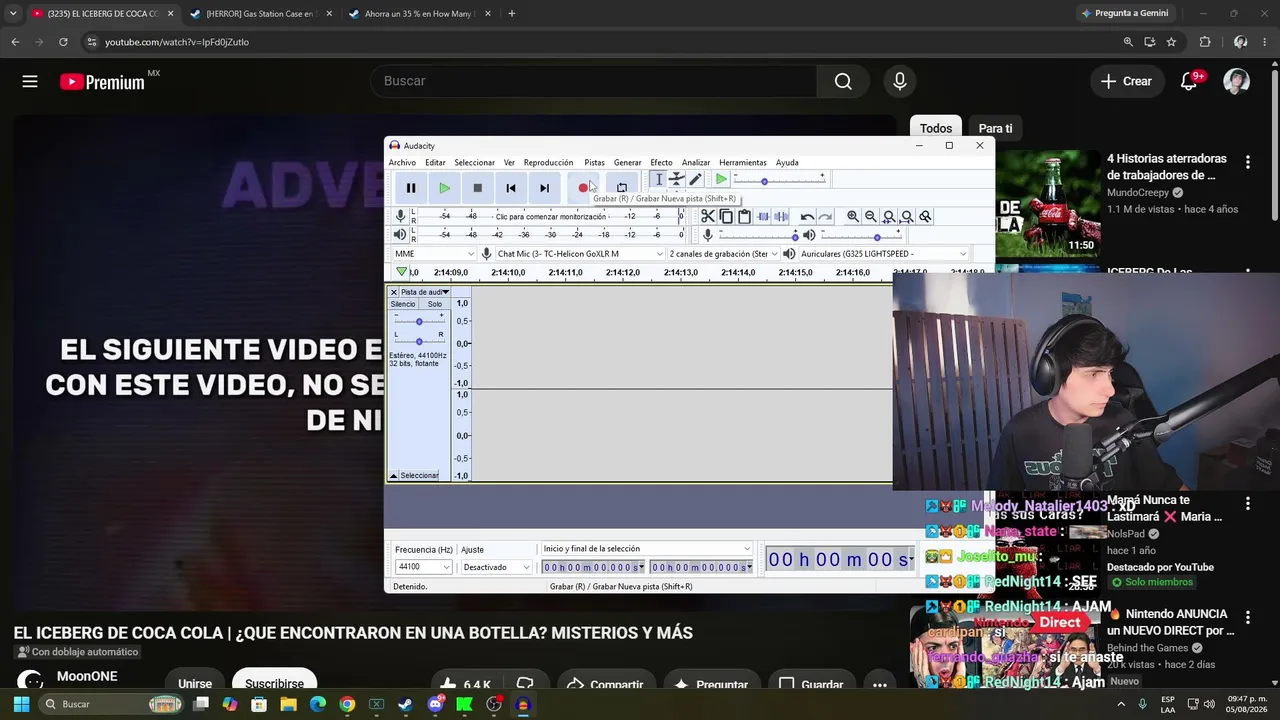This screenshot has width=1280, height=720.
Task: Select the Envelope tool
Action: pyautogui.click(x=677, y=179)
